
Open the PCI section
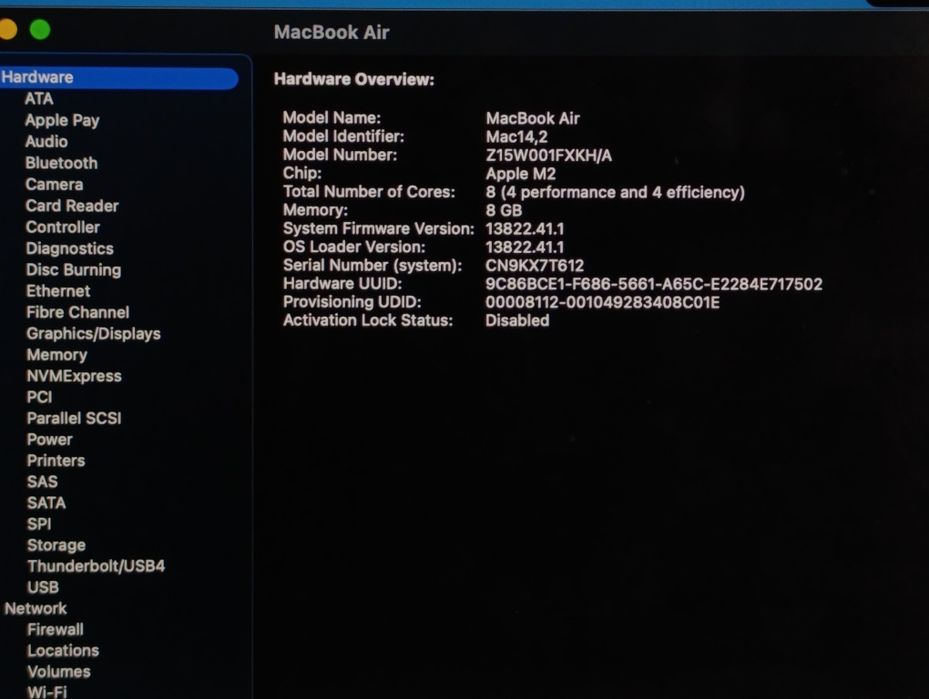pyautogui.click(x=39, y=397)
